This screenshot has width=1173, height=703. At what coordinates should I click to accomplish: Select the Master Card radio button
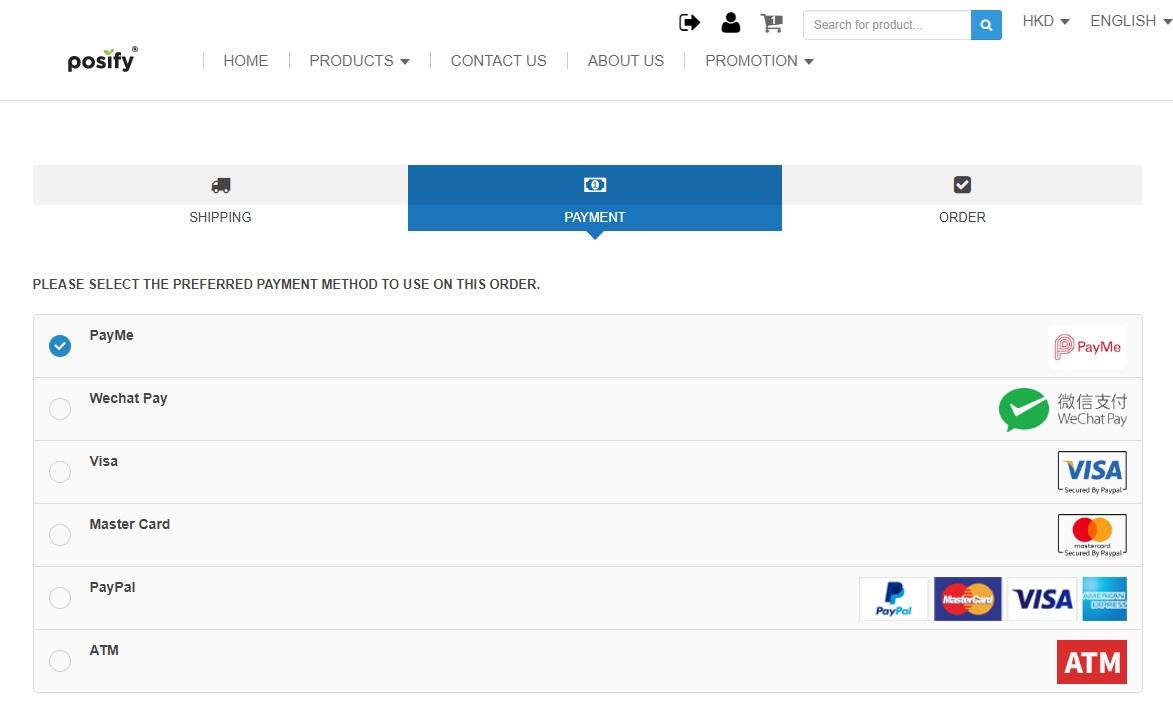point(60,535)
